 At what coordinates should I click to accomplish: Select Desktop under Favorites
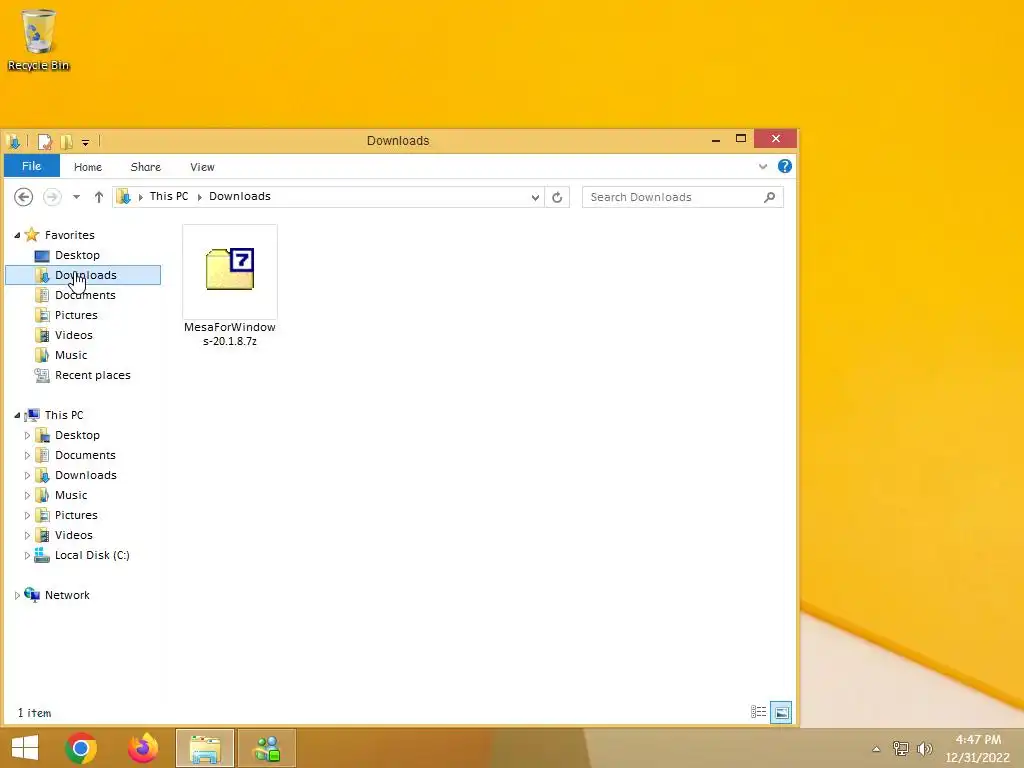point(77,255)
